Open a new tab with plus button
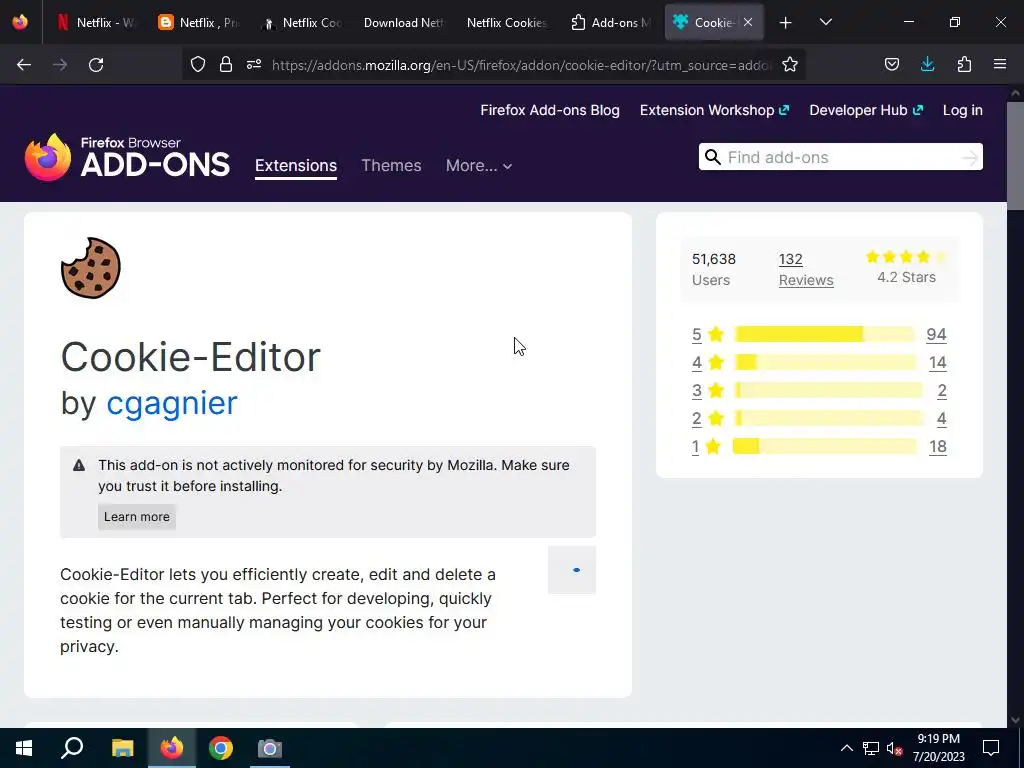This screenshot has height=768, width=1024. coord(786,23)
